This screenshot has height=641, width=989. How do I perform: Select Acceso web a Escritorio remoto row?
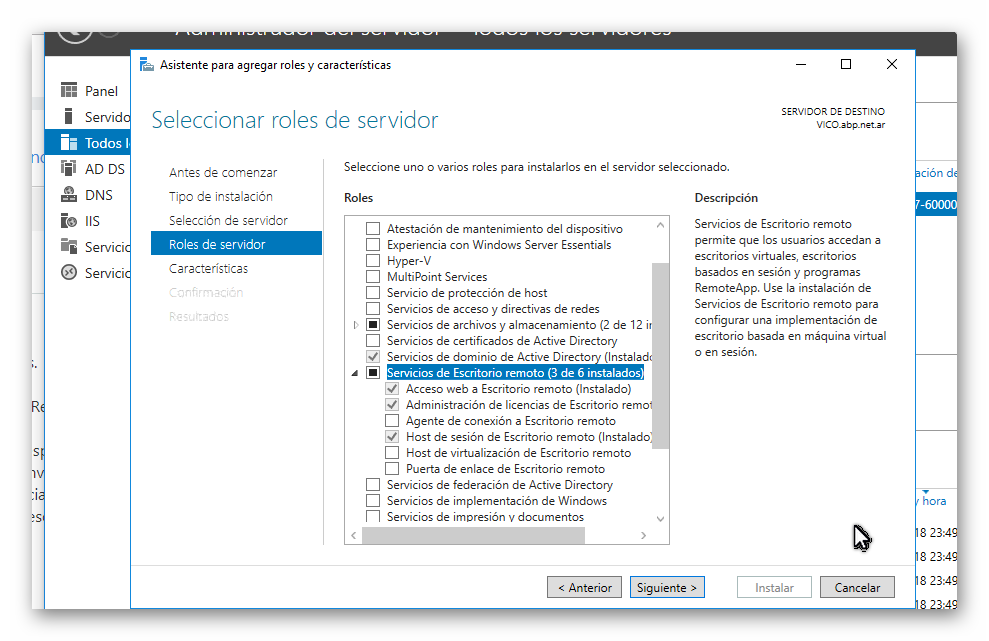point(518,389)
